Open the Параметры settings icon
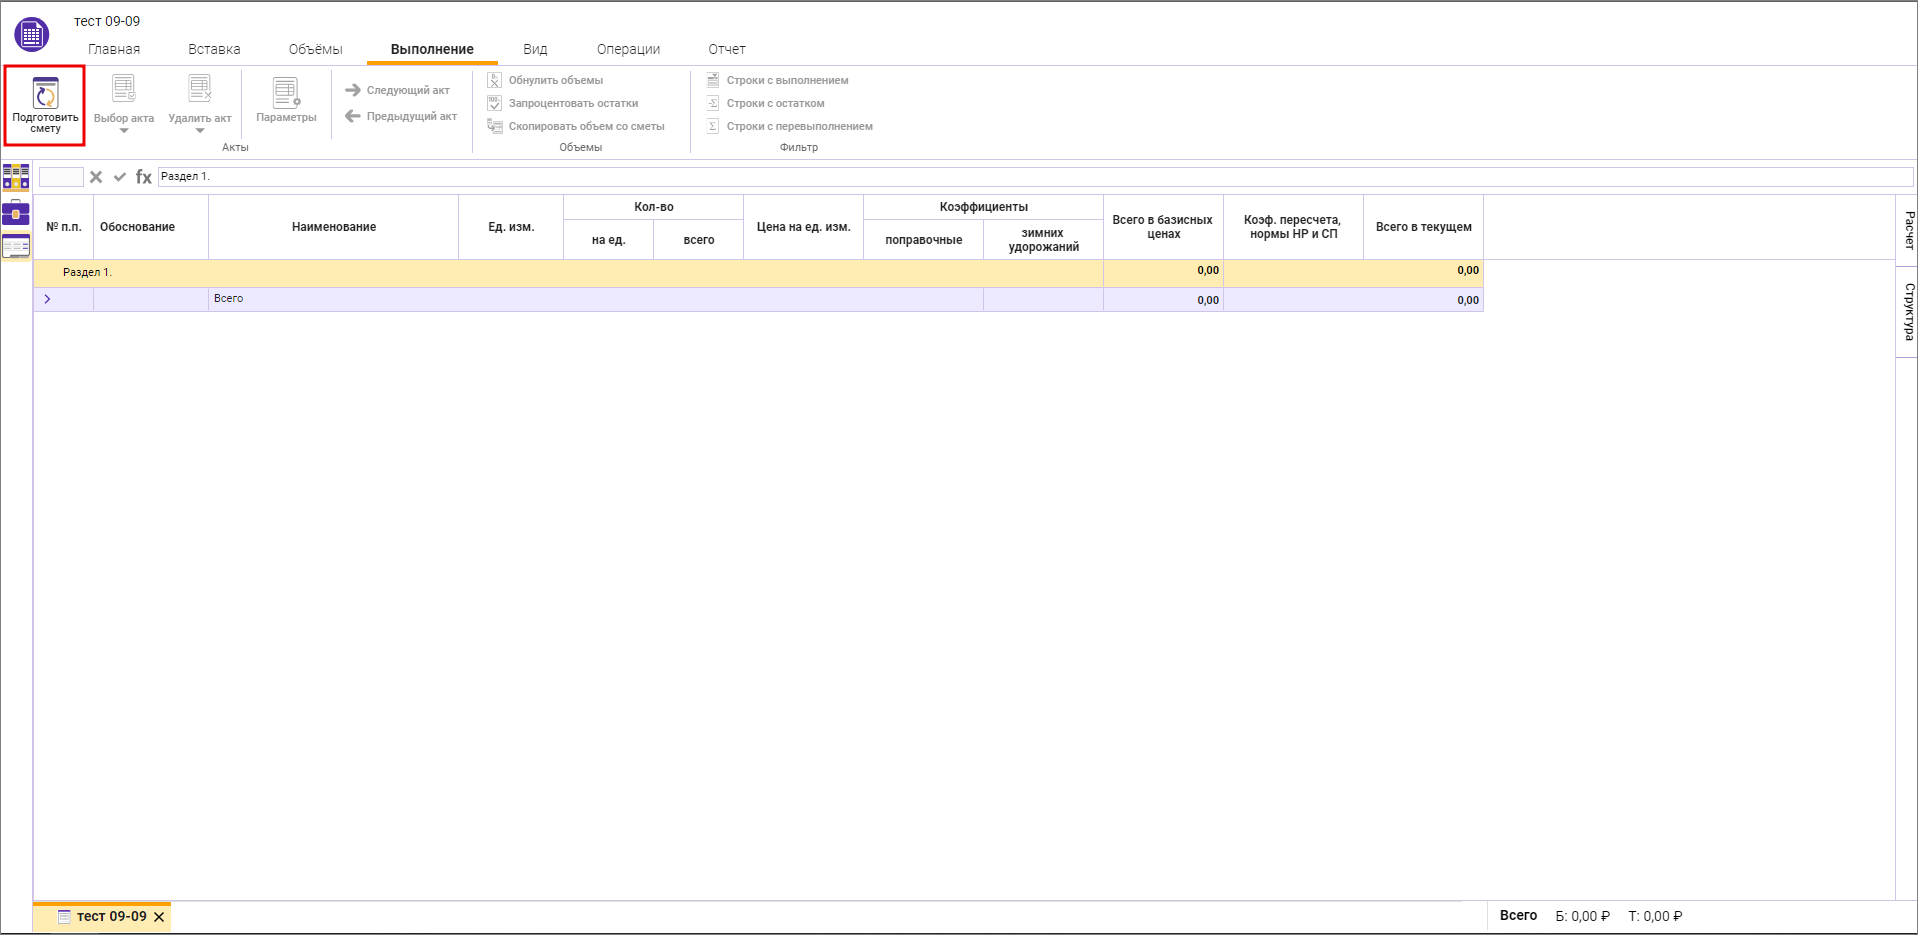1918x935 pixels. (x=286, y=93)
